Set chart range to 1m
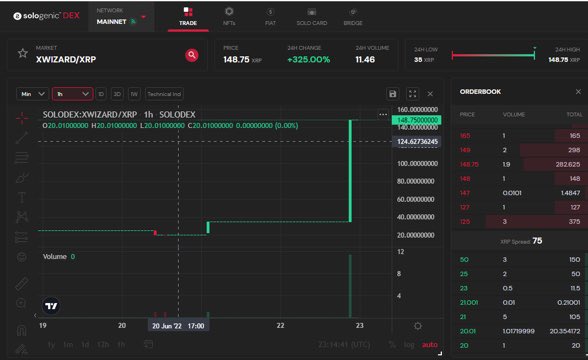588x360 pixels. click(x=68, y=344)
